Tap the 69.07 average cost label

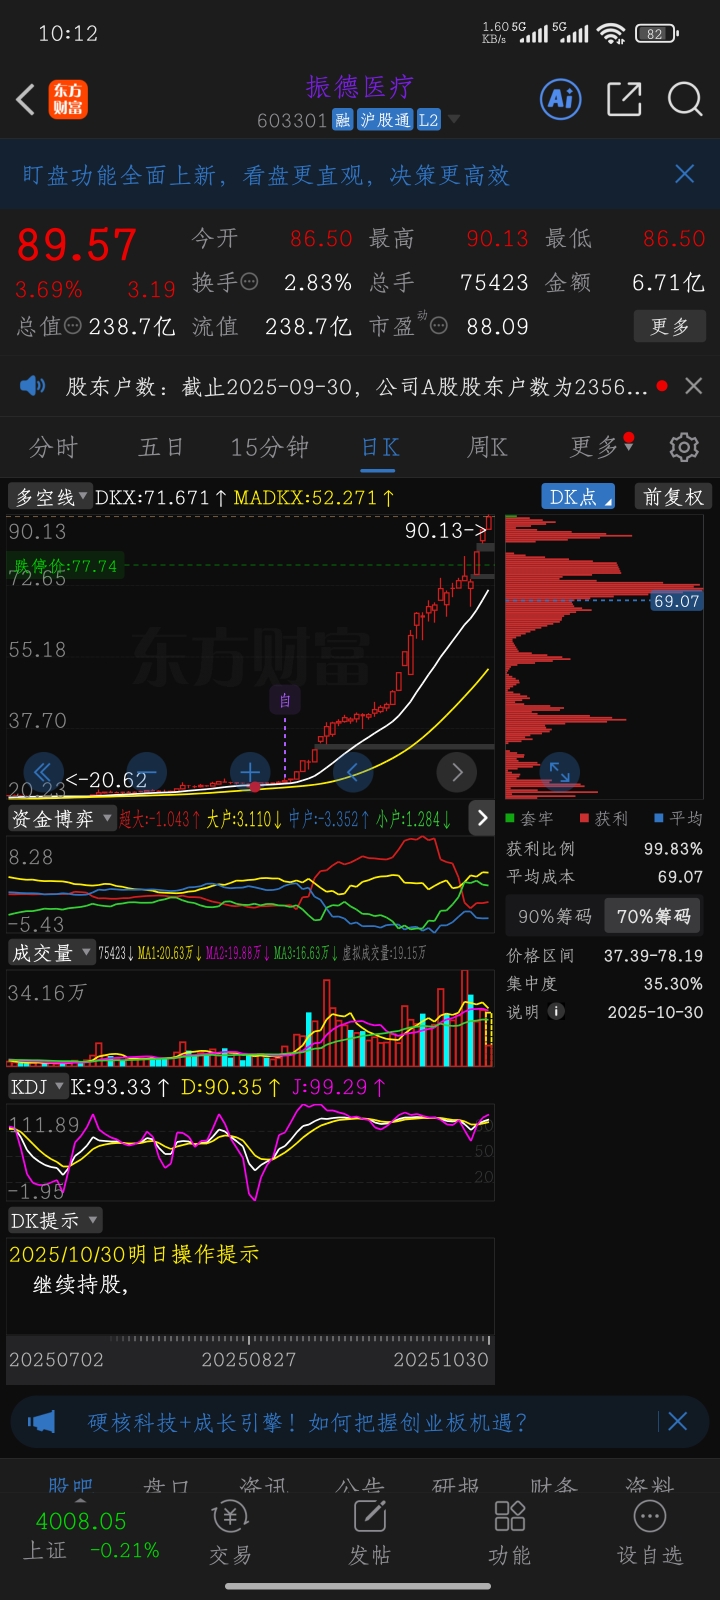677,601
